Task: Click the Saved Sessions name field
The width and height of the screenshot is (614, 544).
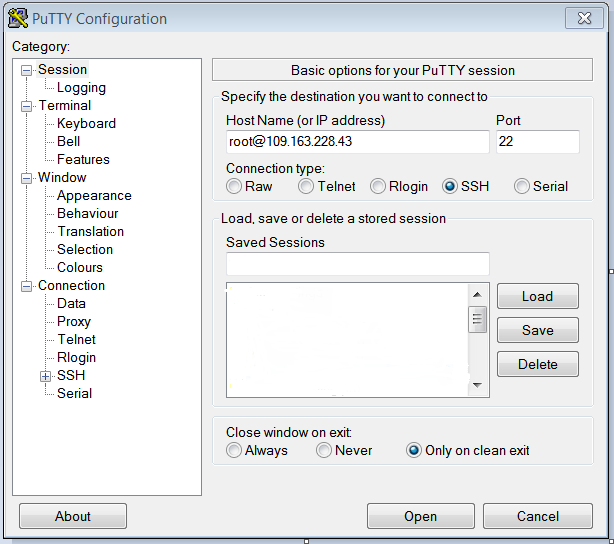Action: pos(358,264)
